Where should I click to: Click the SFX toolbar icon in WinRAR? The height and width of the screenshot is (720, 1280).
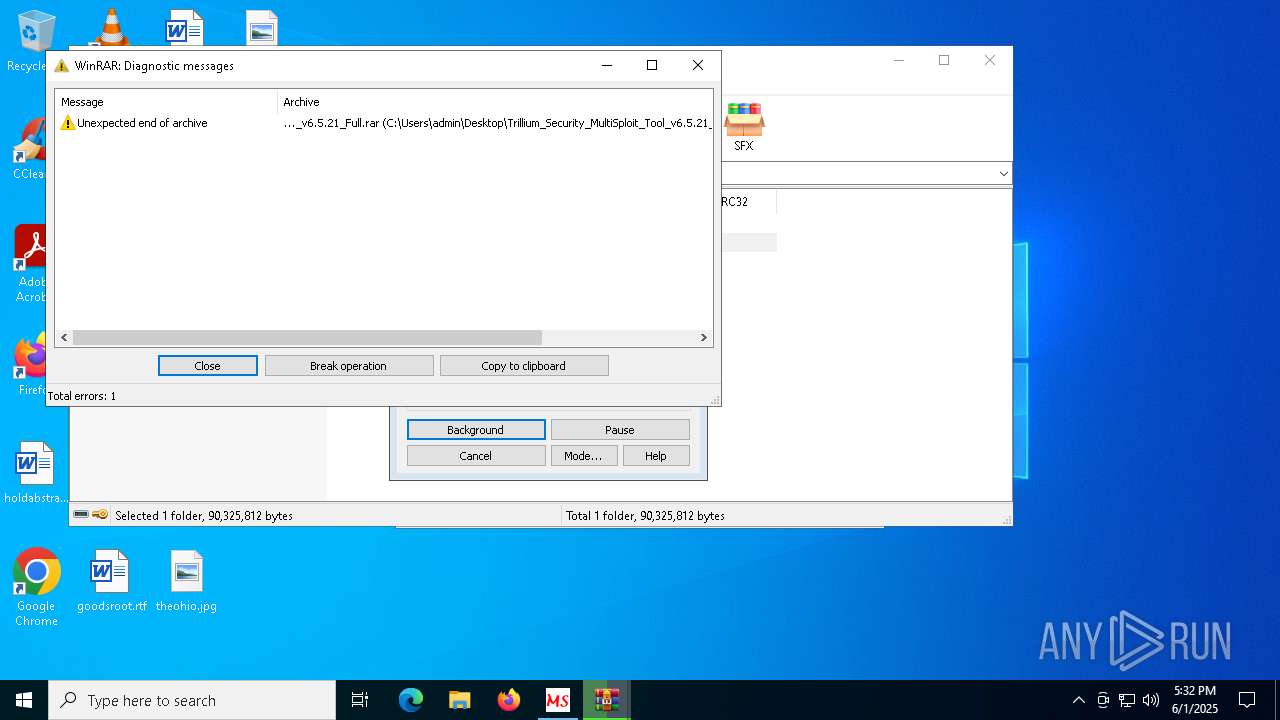click(x=744, y=127)
